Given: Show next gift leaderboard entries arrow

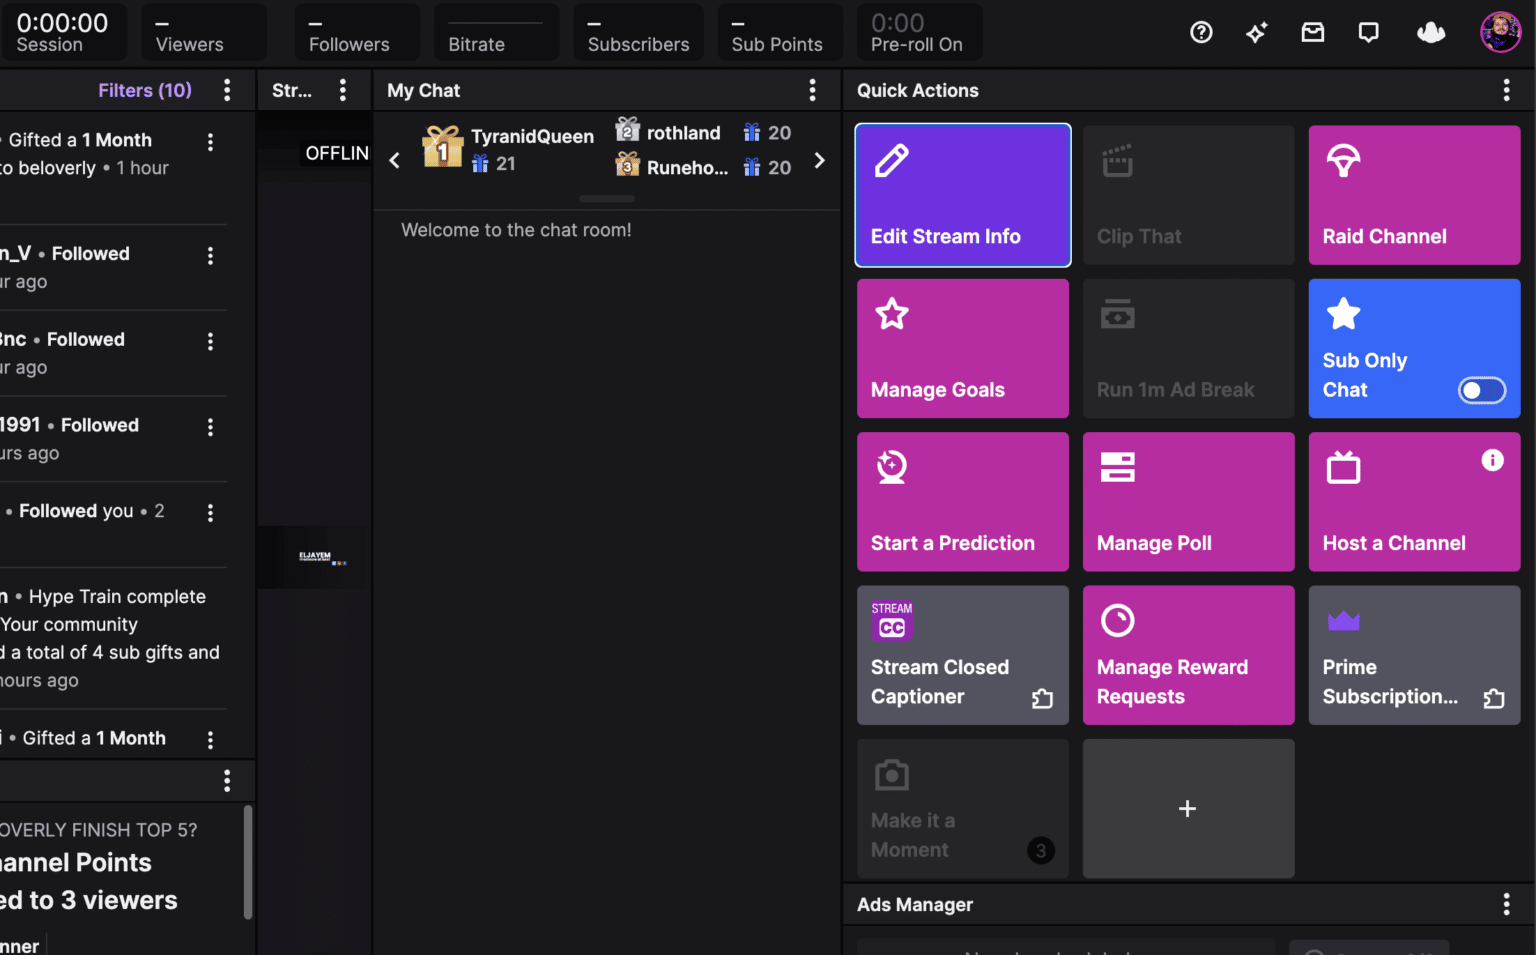Looking at the screenshot, I should pos(820,160).
